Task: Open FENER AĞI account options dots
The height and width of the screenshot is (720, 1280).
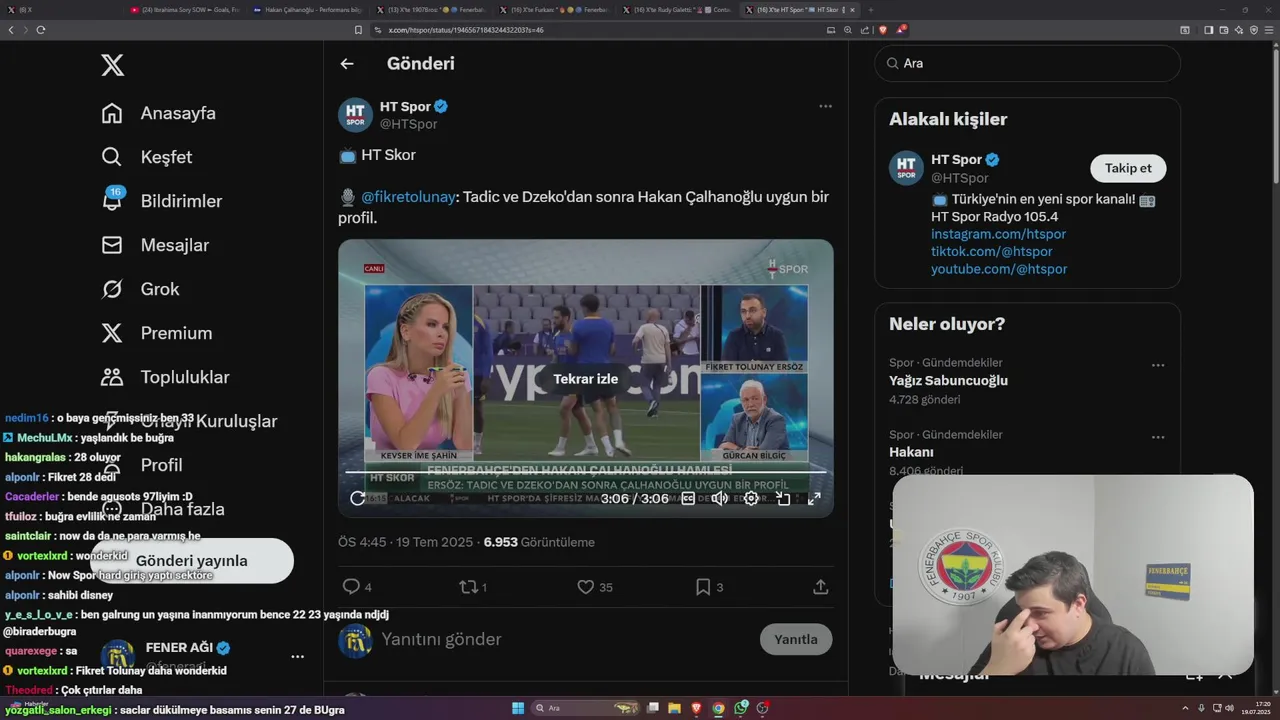Action: [x=297, y=657]
